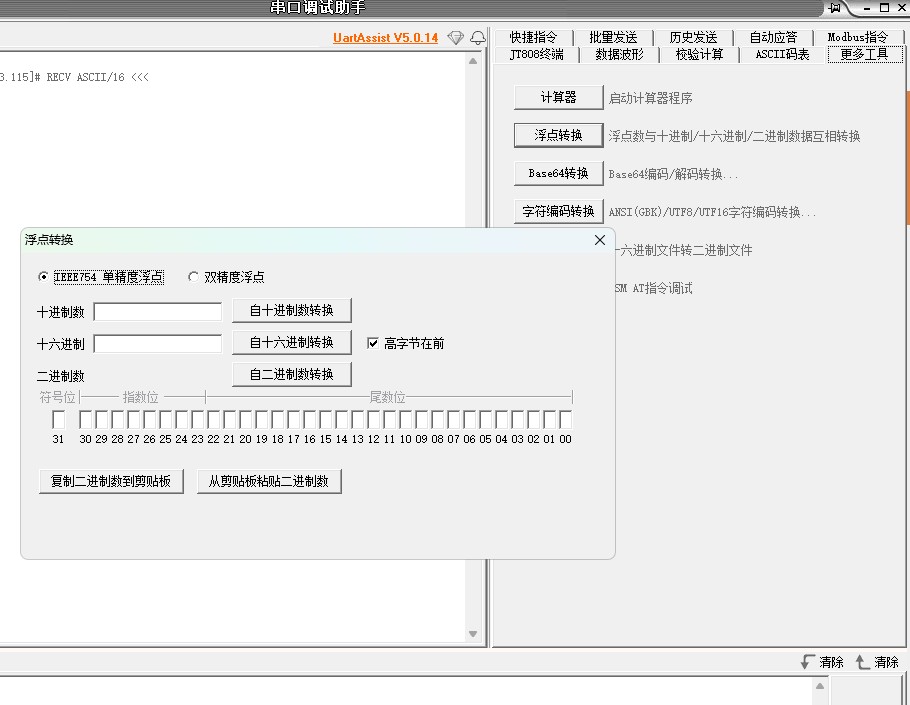Open 字符编码转换 tool
The height and width of the screenshot is (705, 910).
pyautogui.click(x=558, y=211)
